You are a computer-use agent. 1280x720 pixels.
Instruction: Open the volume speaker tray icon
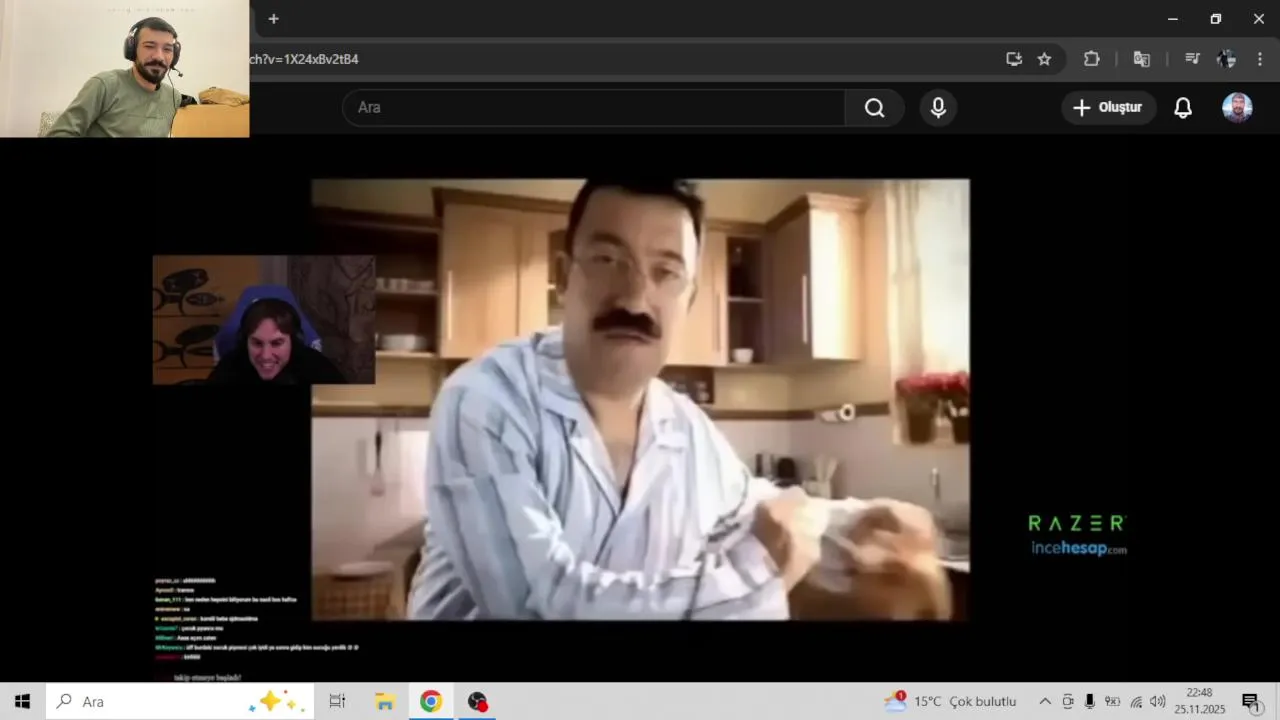1158,701
